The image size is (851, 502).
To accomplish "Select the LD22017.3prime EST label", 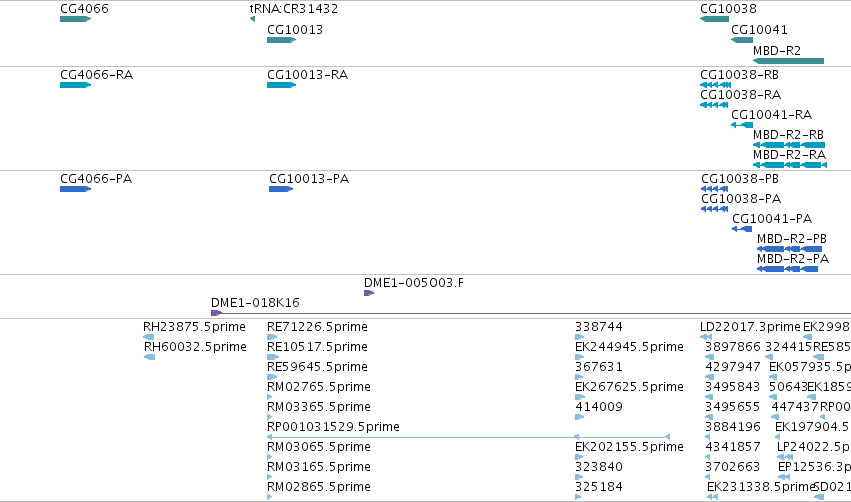I will coord(750,327).
